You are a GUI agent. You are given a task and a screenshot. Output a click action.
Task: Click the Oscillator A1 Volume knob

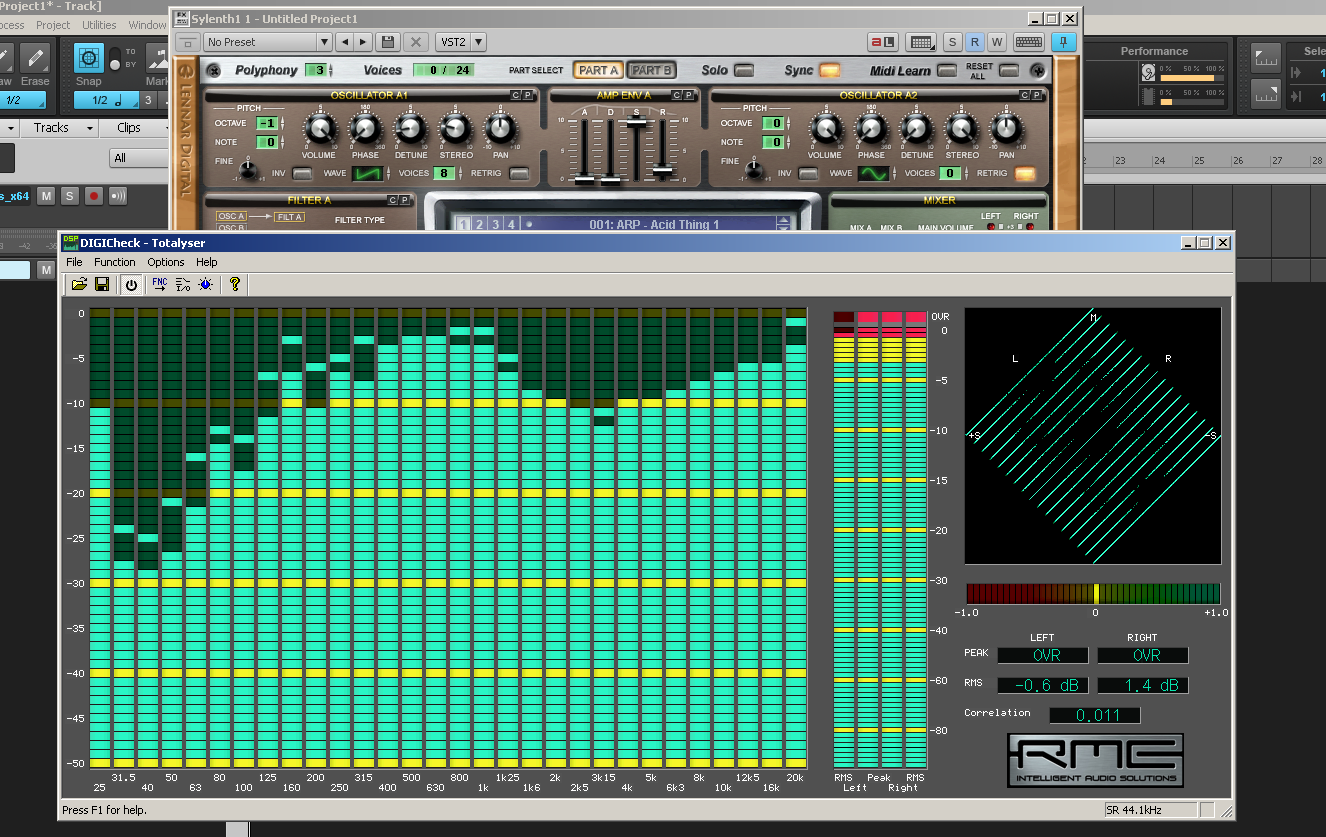tap(319, 128)
